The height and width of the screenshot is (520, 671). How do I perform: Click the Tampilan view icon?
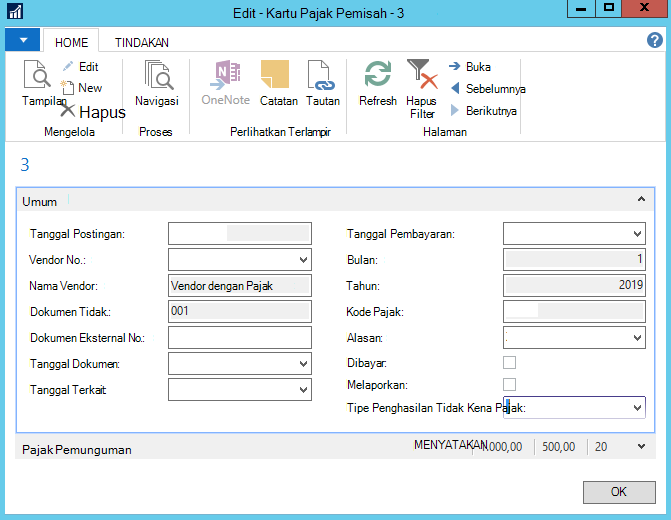(x=37, y=75)
